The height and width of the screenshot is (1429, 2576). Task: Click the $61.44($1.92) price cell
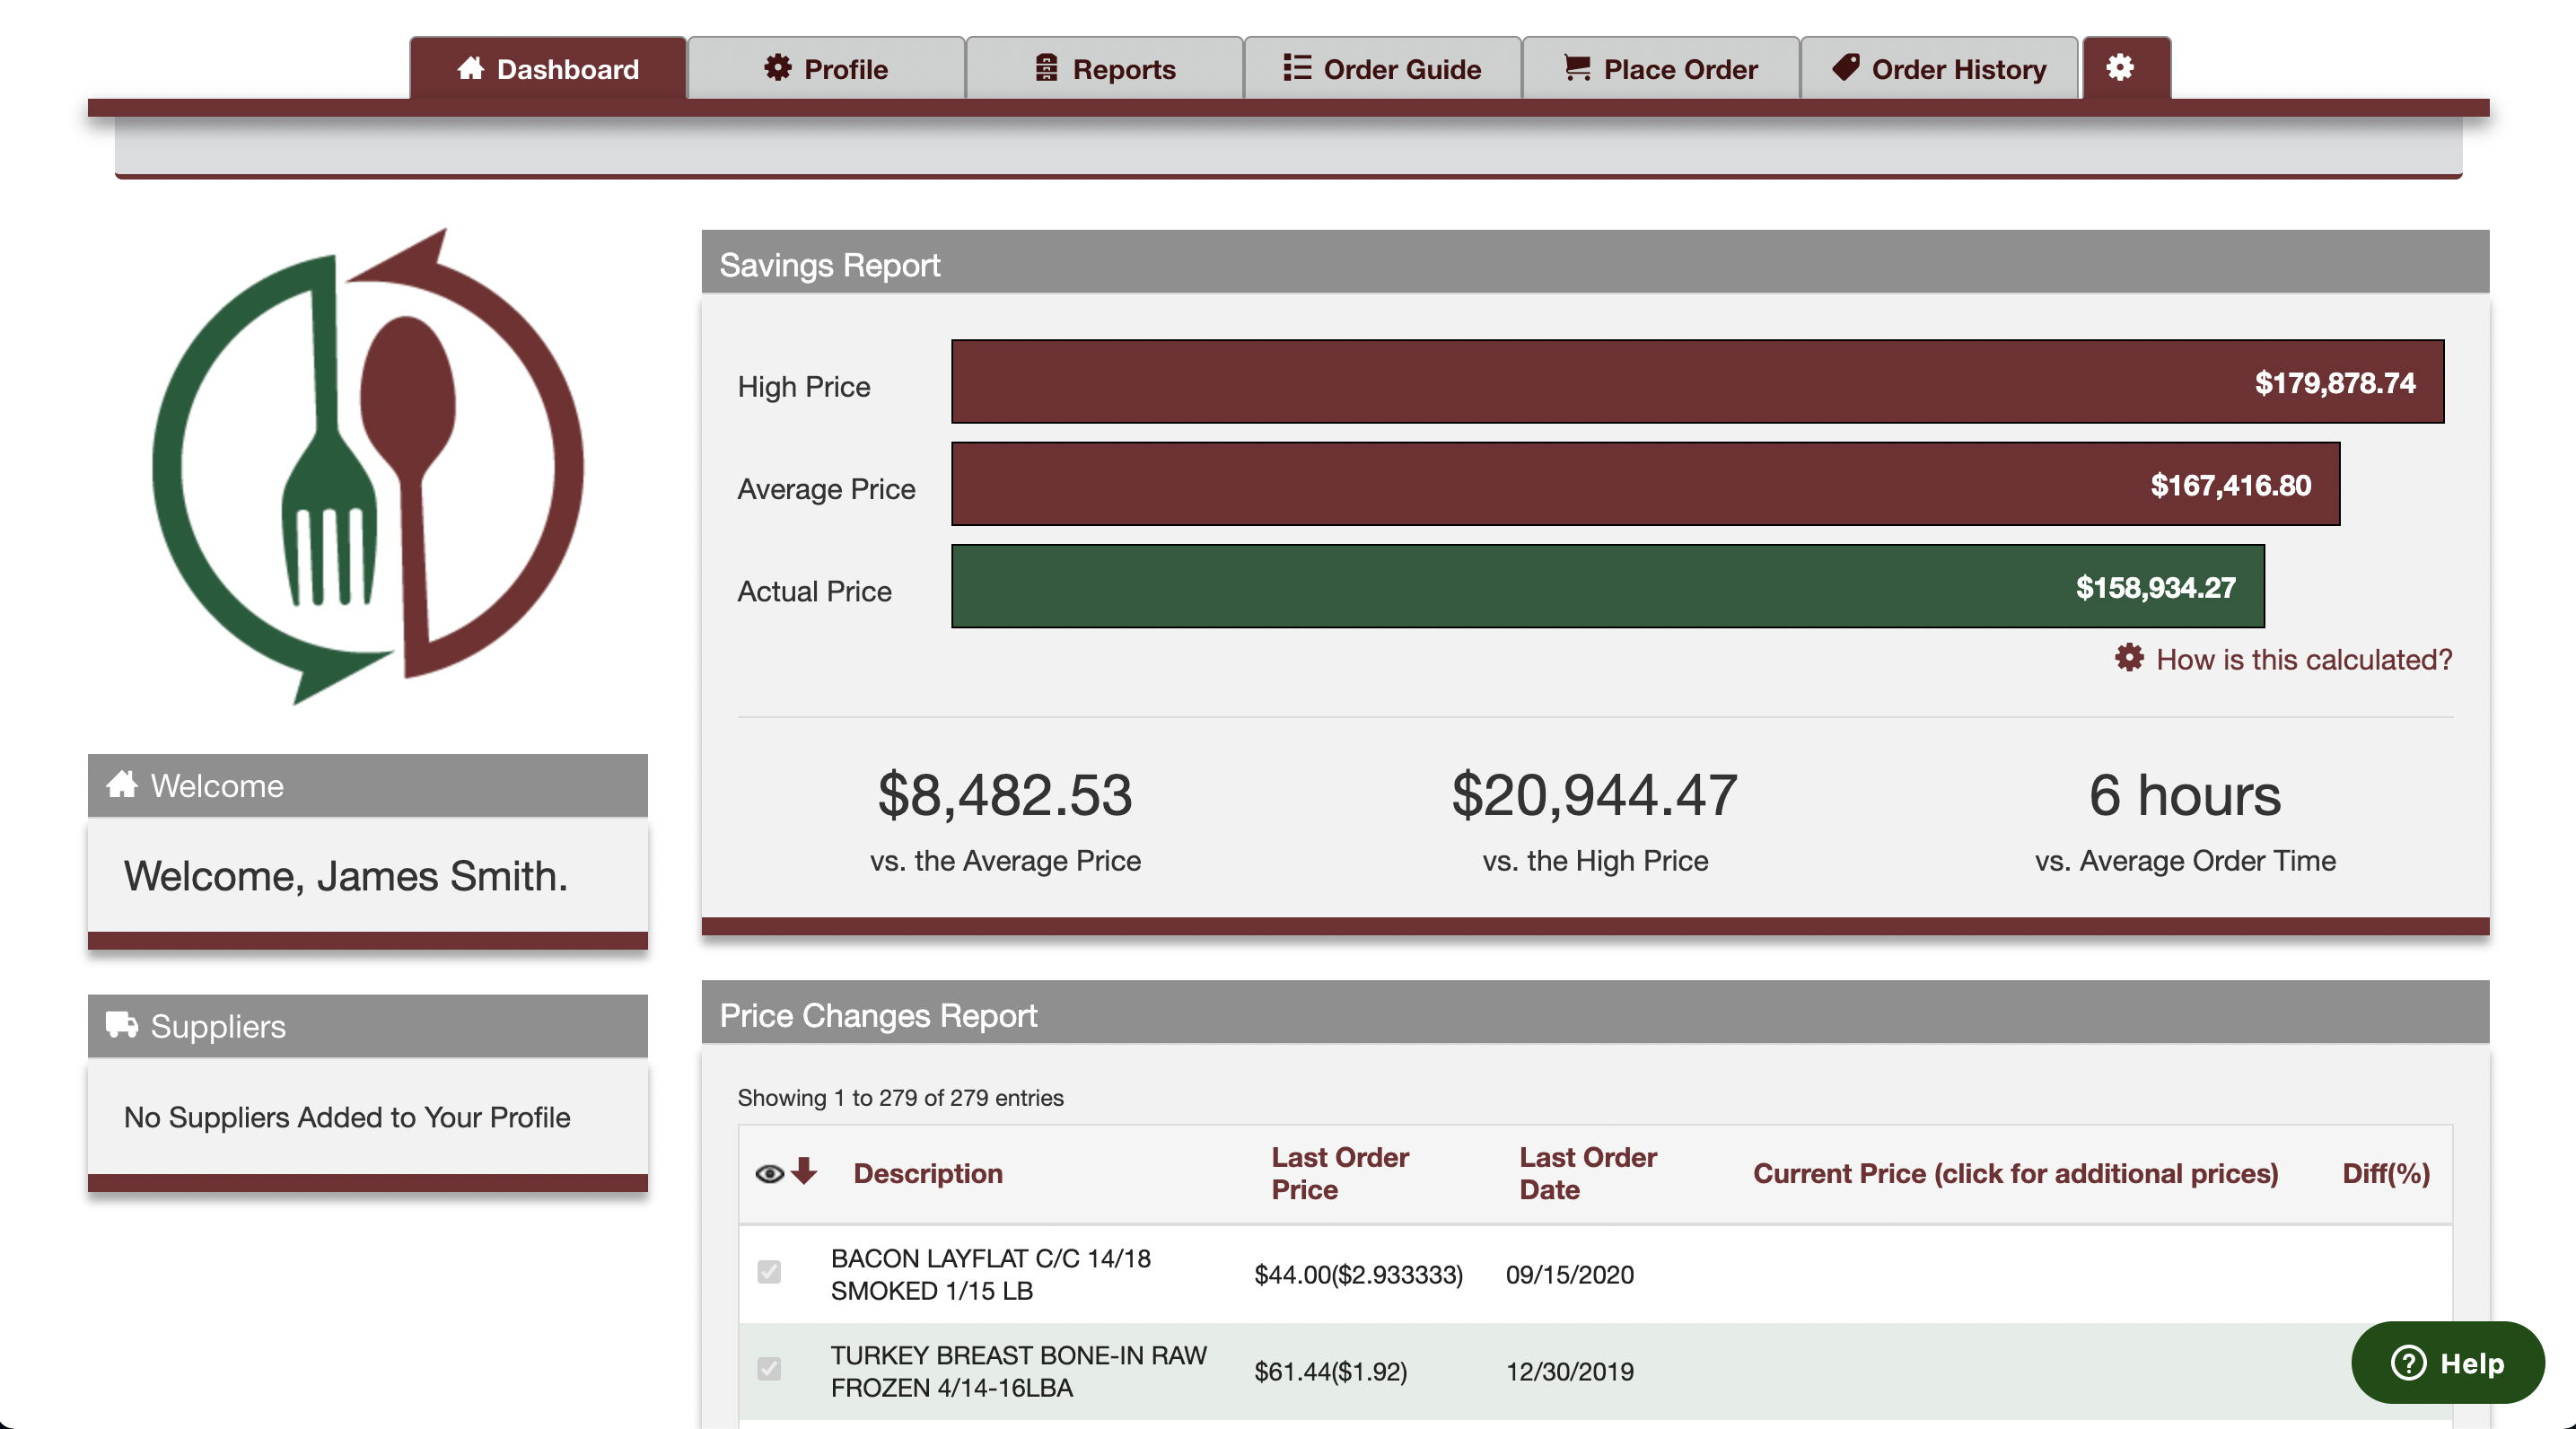tap(1330, 1371)
